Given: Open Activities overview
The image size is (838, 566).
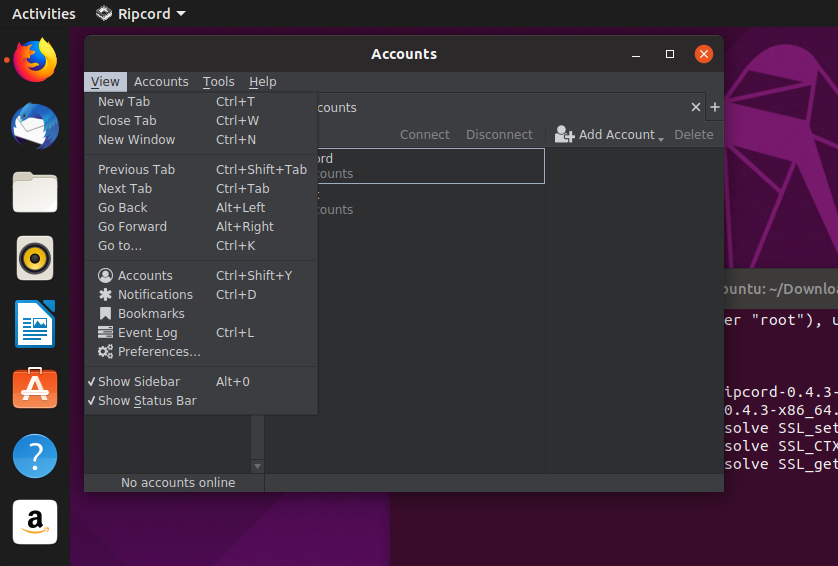Looking at the screenshot, I should click(44, 13).
